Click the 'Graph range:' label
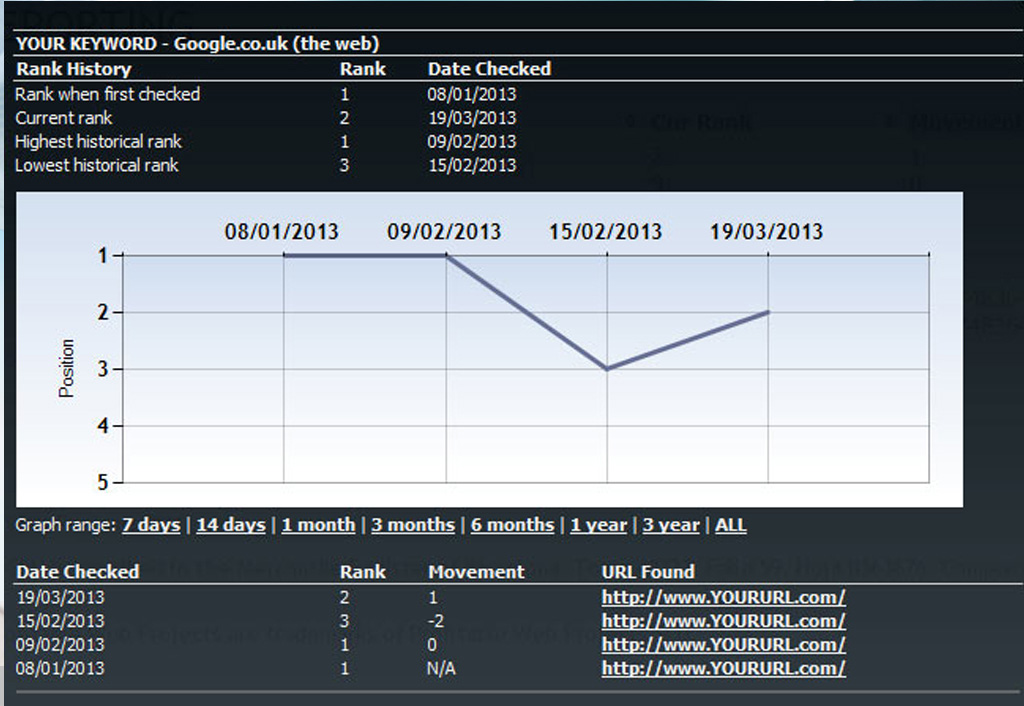The height and width of the screenshot is (706, 1024). (65, 525)
